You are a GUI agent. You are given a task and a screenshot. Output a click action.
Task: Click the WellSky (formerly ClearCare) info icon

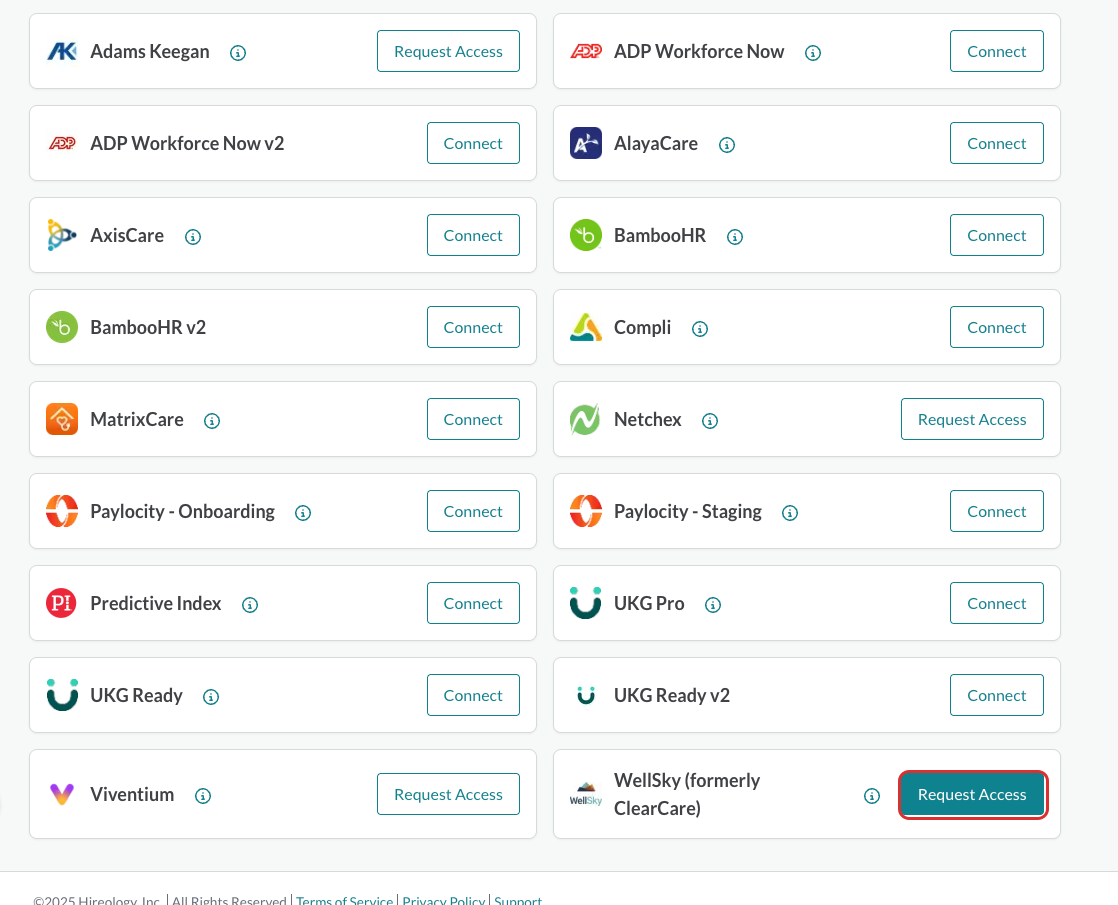872,796
